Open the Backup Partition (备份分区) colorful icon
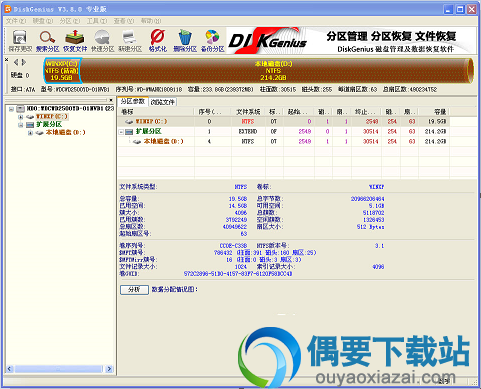The width and height of the screenshot is (481, 389). (x=212, y=41)
